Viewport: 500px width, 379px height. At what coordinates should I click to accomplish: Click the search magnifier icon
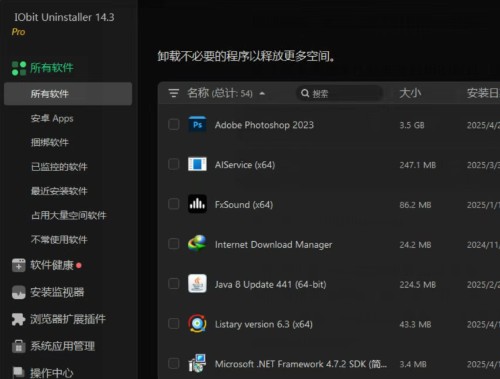click(x=305, y=93)
